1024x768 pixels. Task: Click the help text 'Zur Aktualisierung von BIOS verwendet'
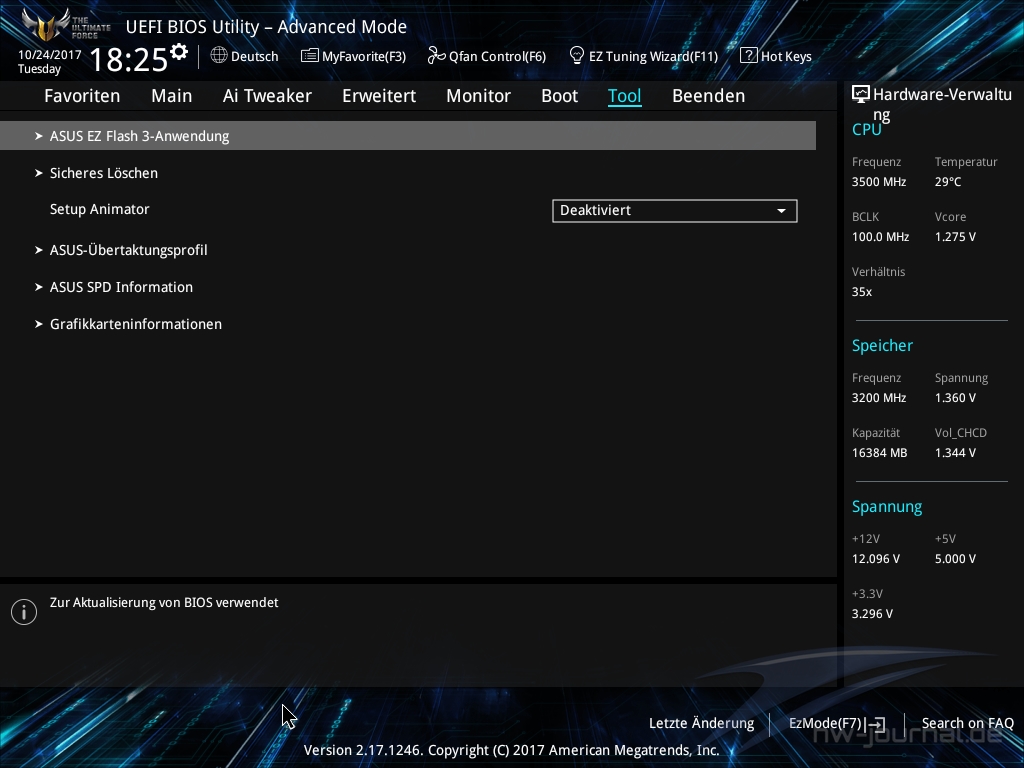(164, 603)
